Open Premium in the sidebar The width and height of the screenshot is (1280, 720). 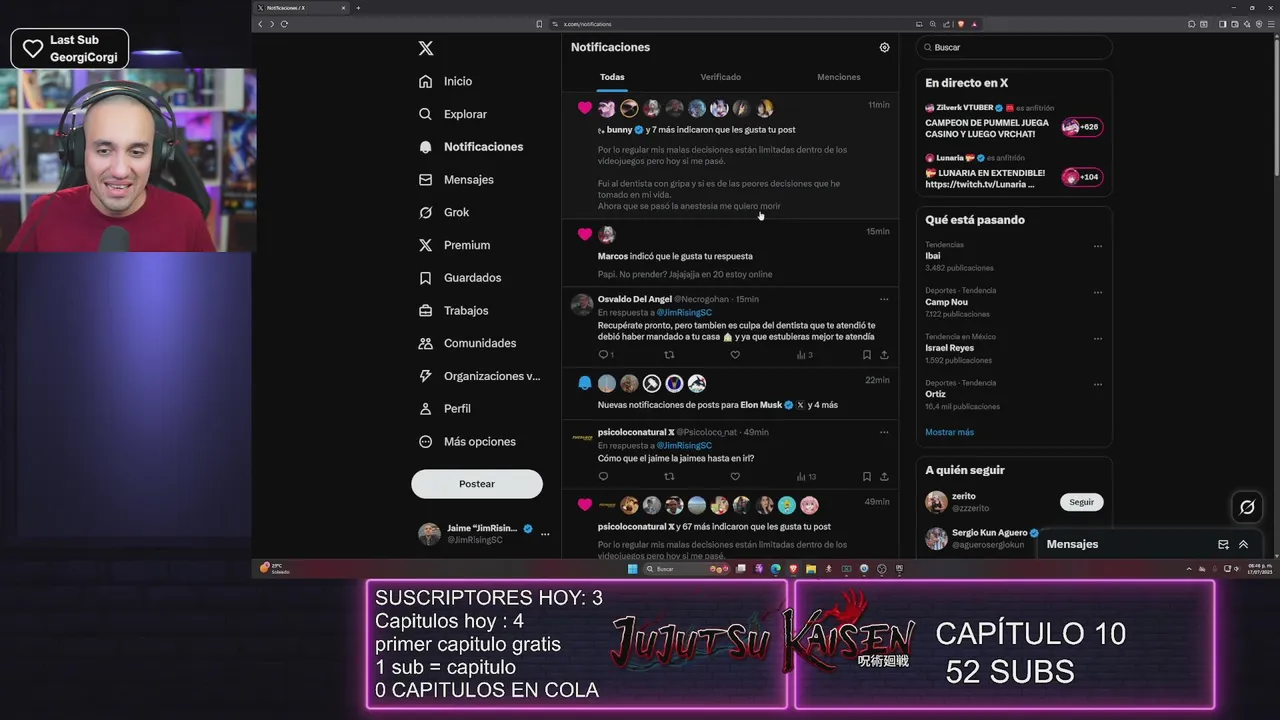click(455, 245)
